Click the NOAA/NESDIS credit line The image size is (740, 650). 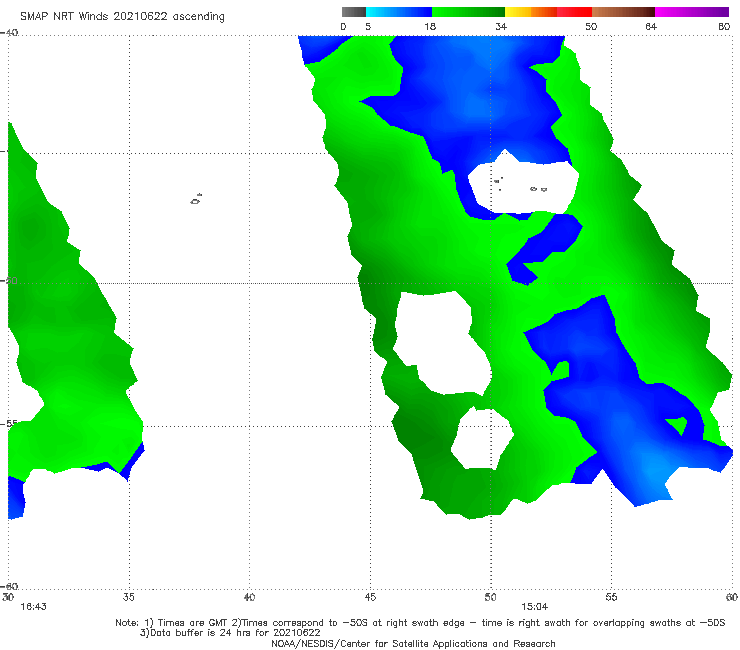point(413,643)
